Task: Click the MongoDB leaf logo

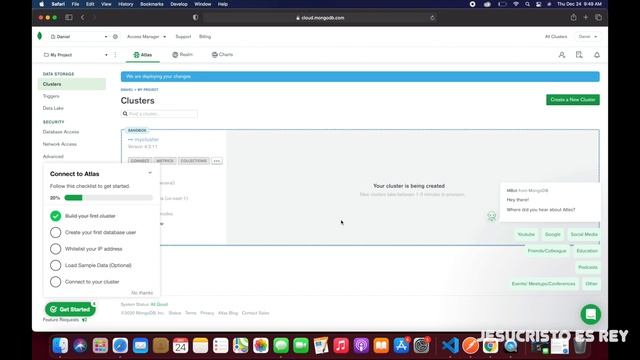Action: pyautogui.click(x=40, y=36)
